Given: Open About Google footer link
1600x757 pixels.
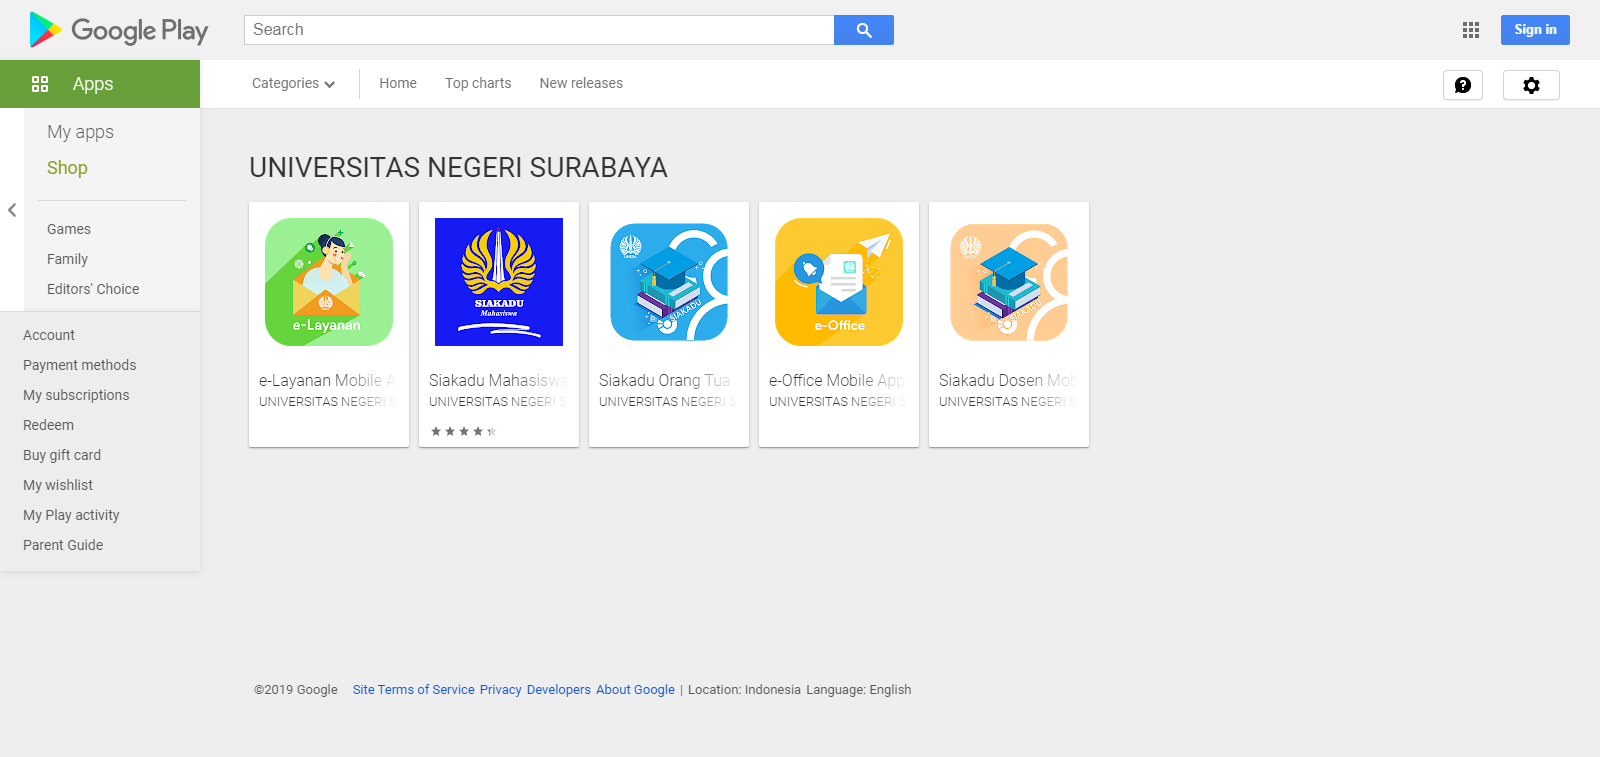Looking at the screenshot, I should [x=636, y=690].
